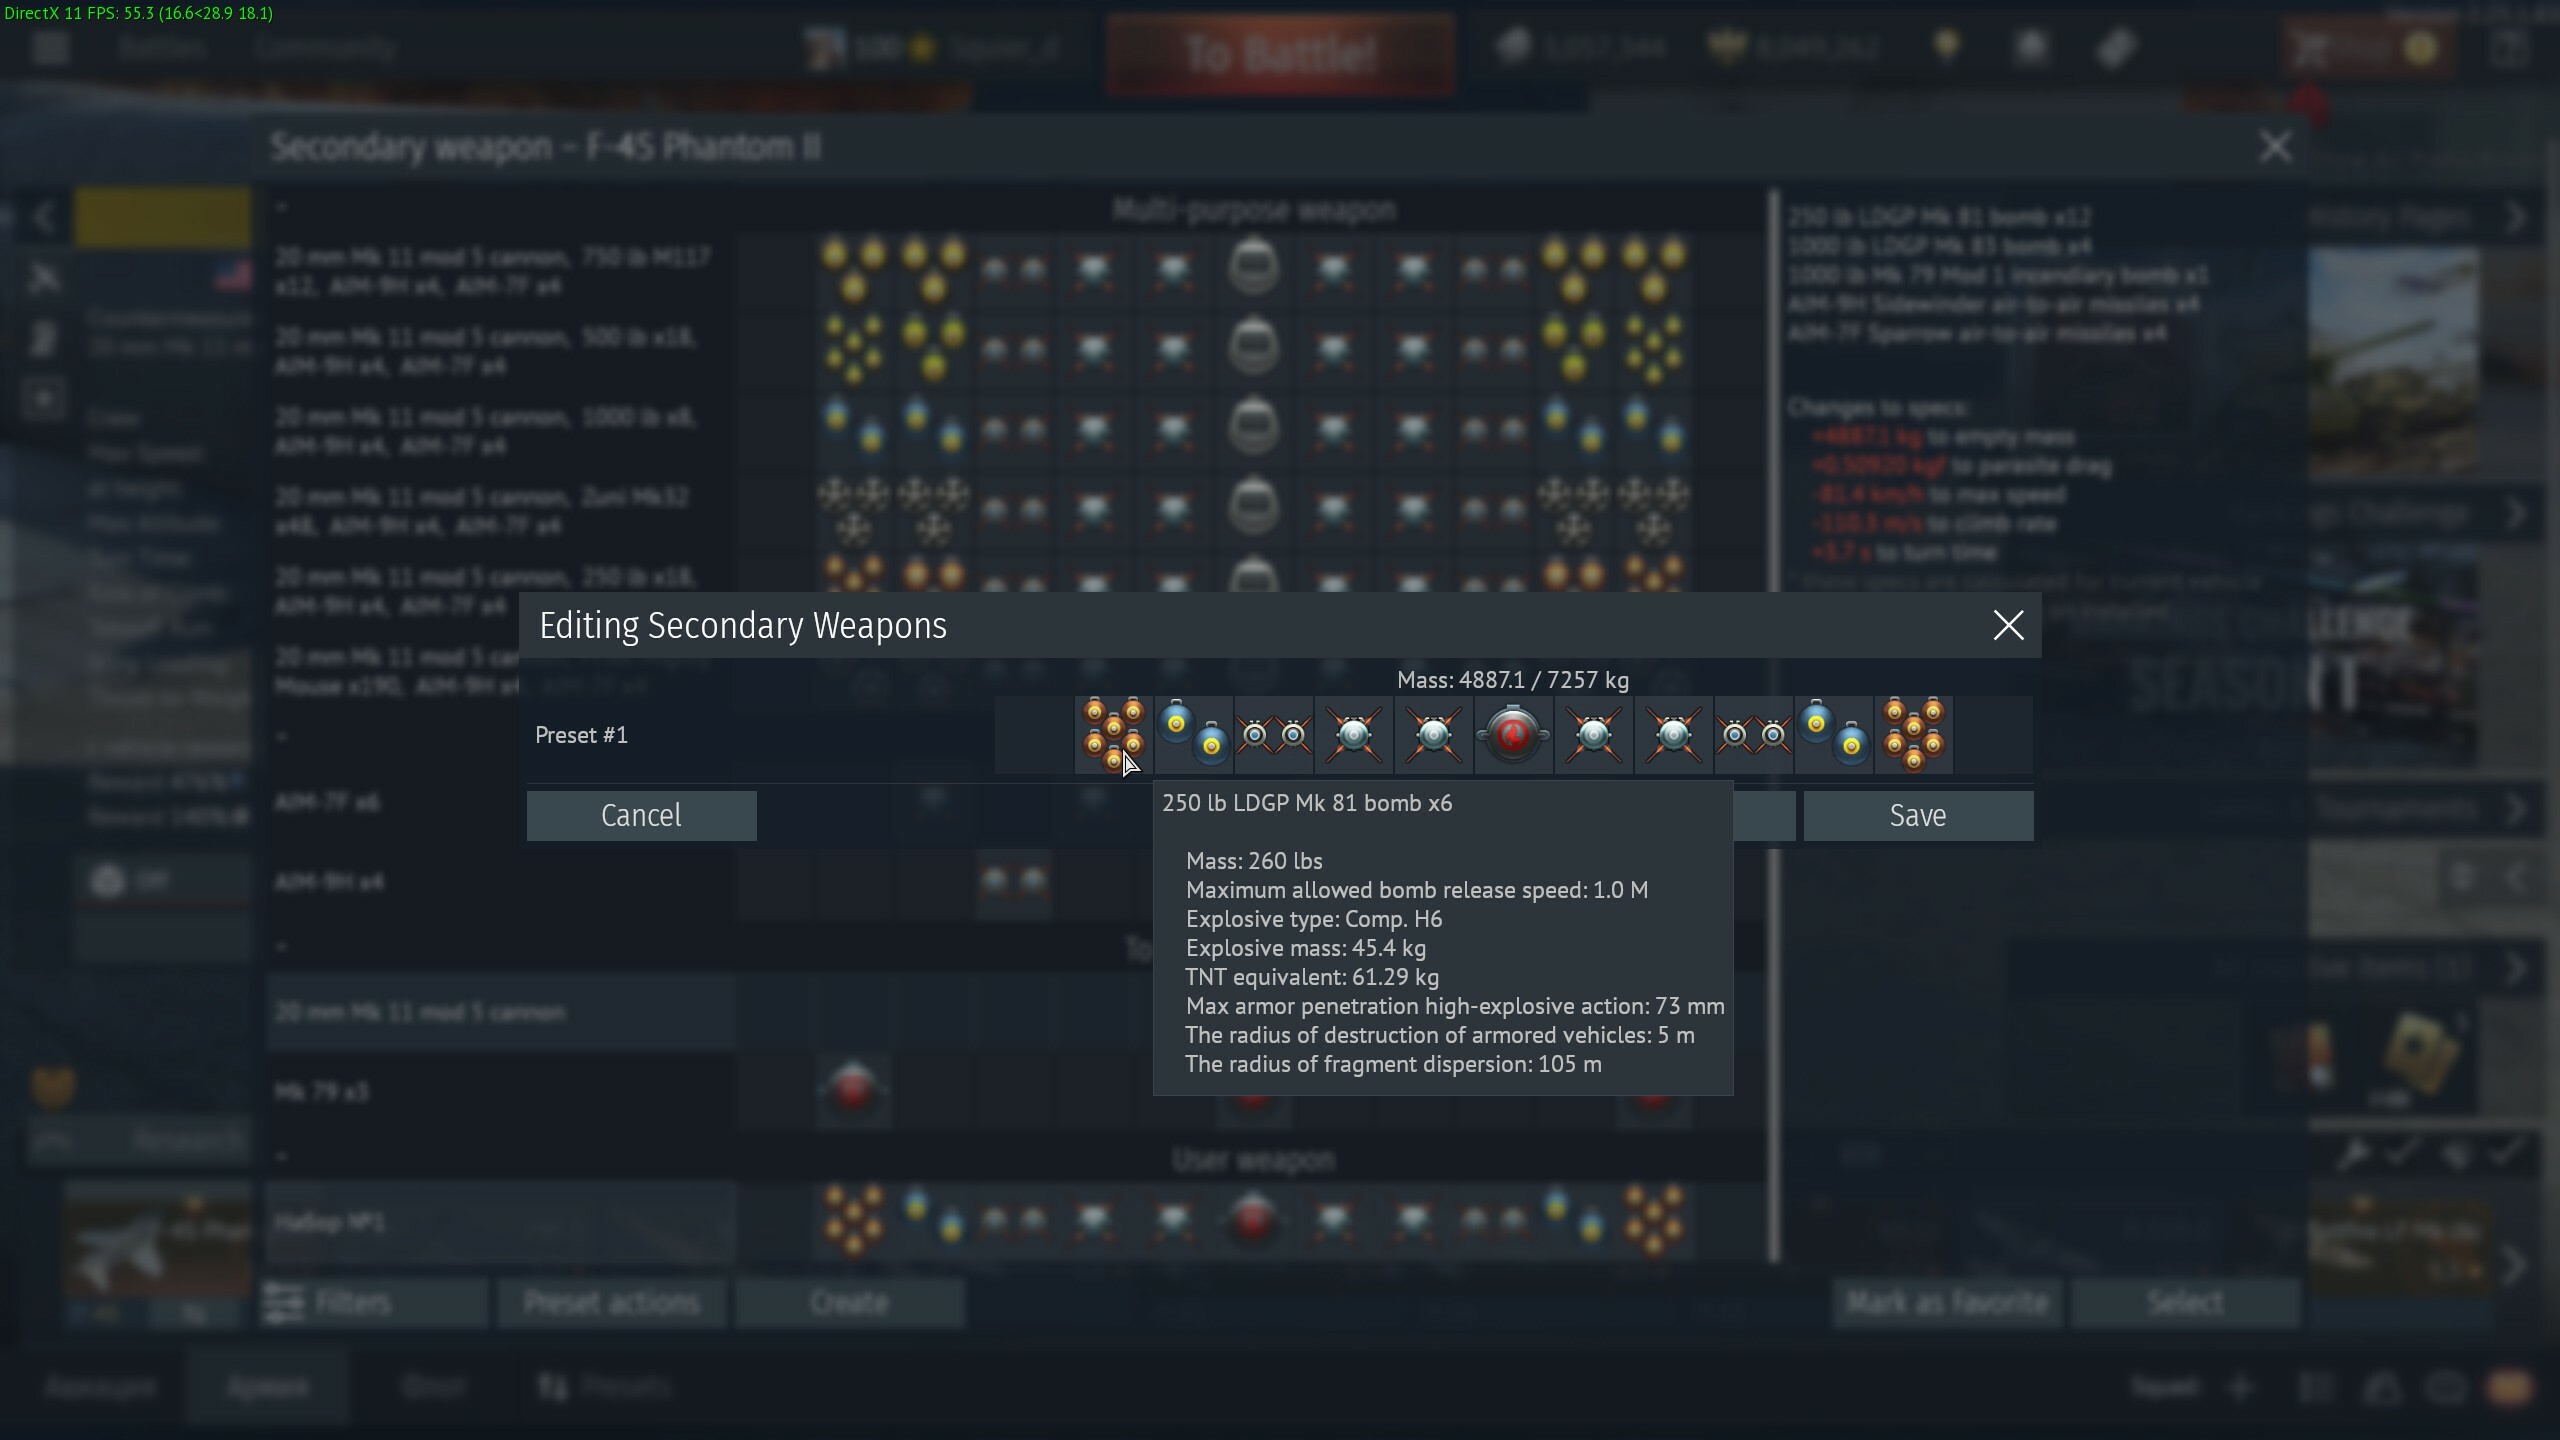Select the Sparrow slot beside the right Sidewinders
Viewport: 2560px width, 1440px height.
1673,735
